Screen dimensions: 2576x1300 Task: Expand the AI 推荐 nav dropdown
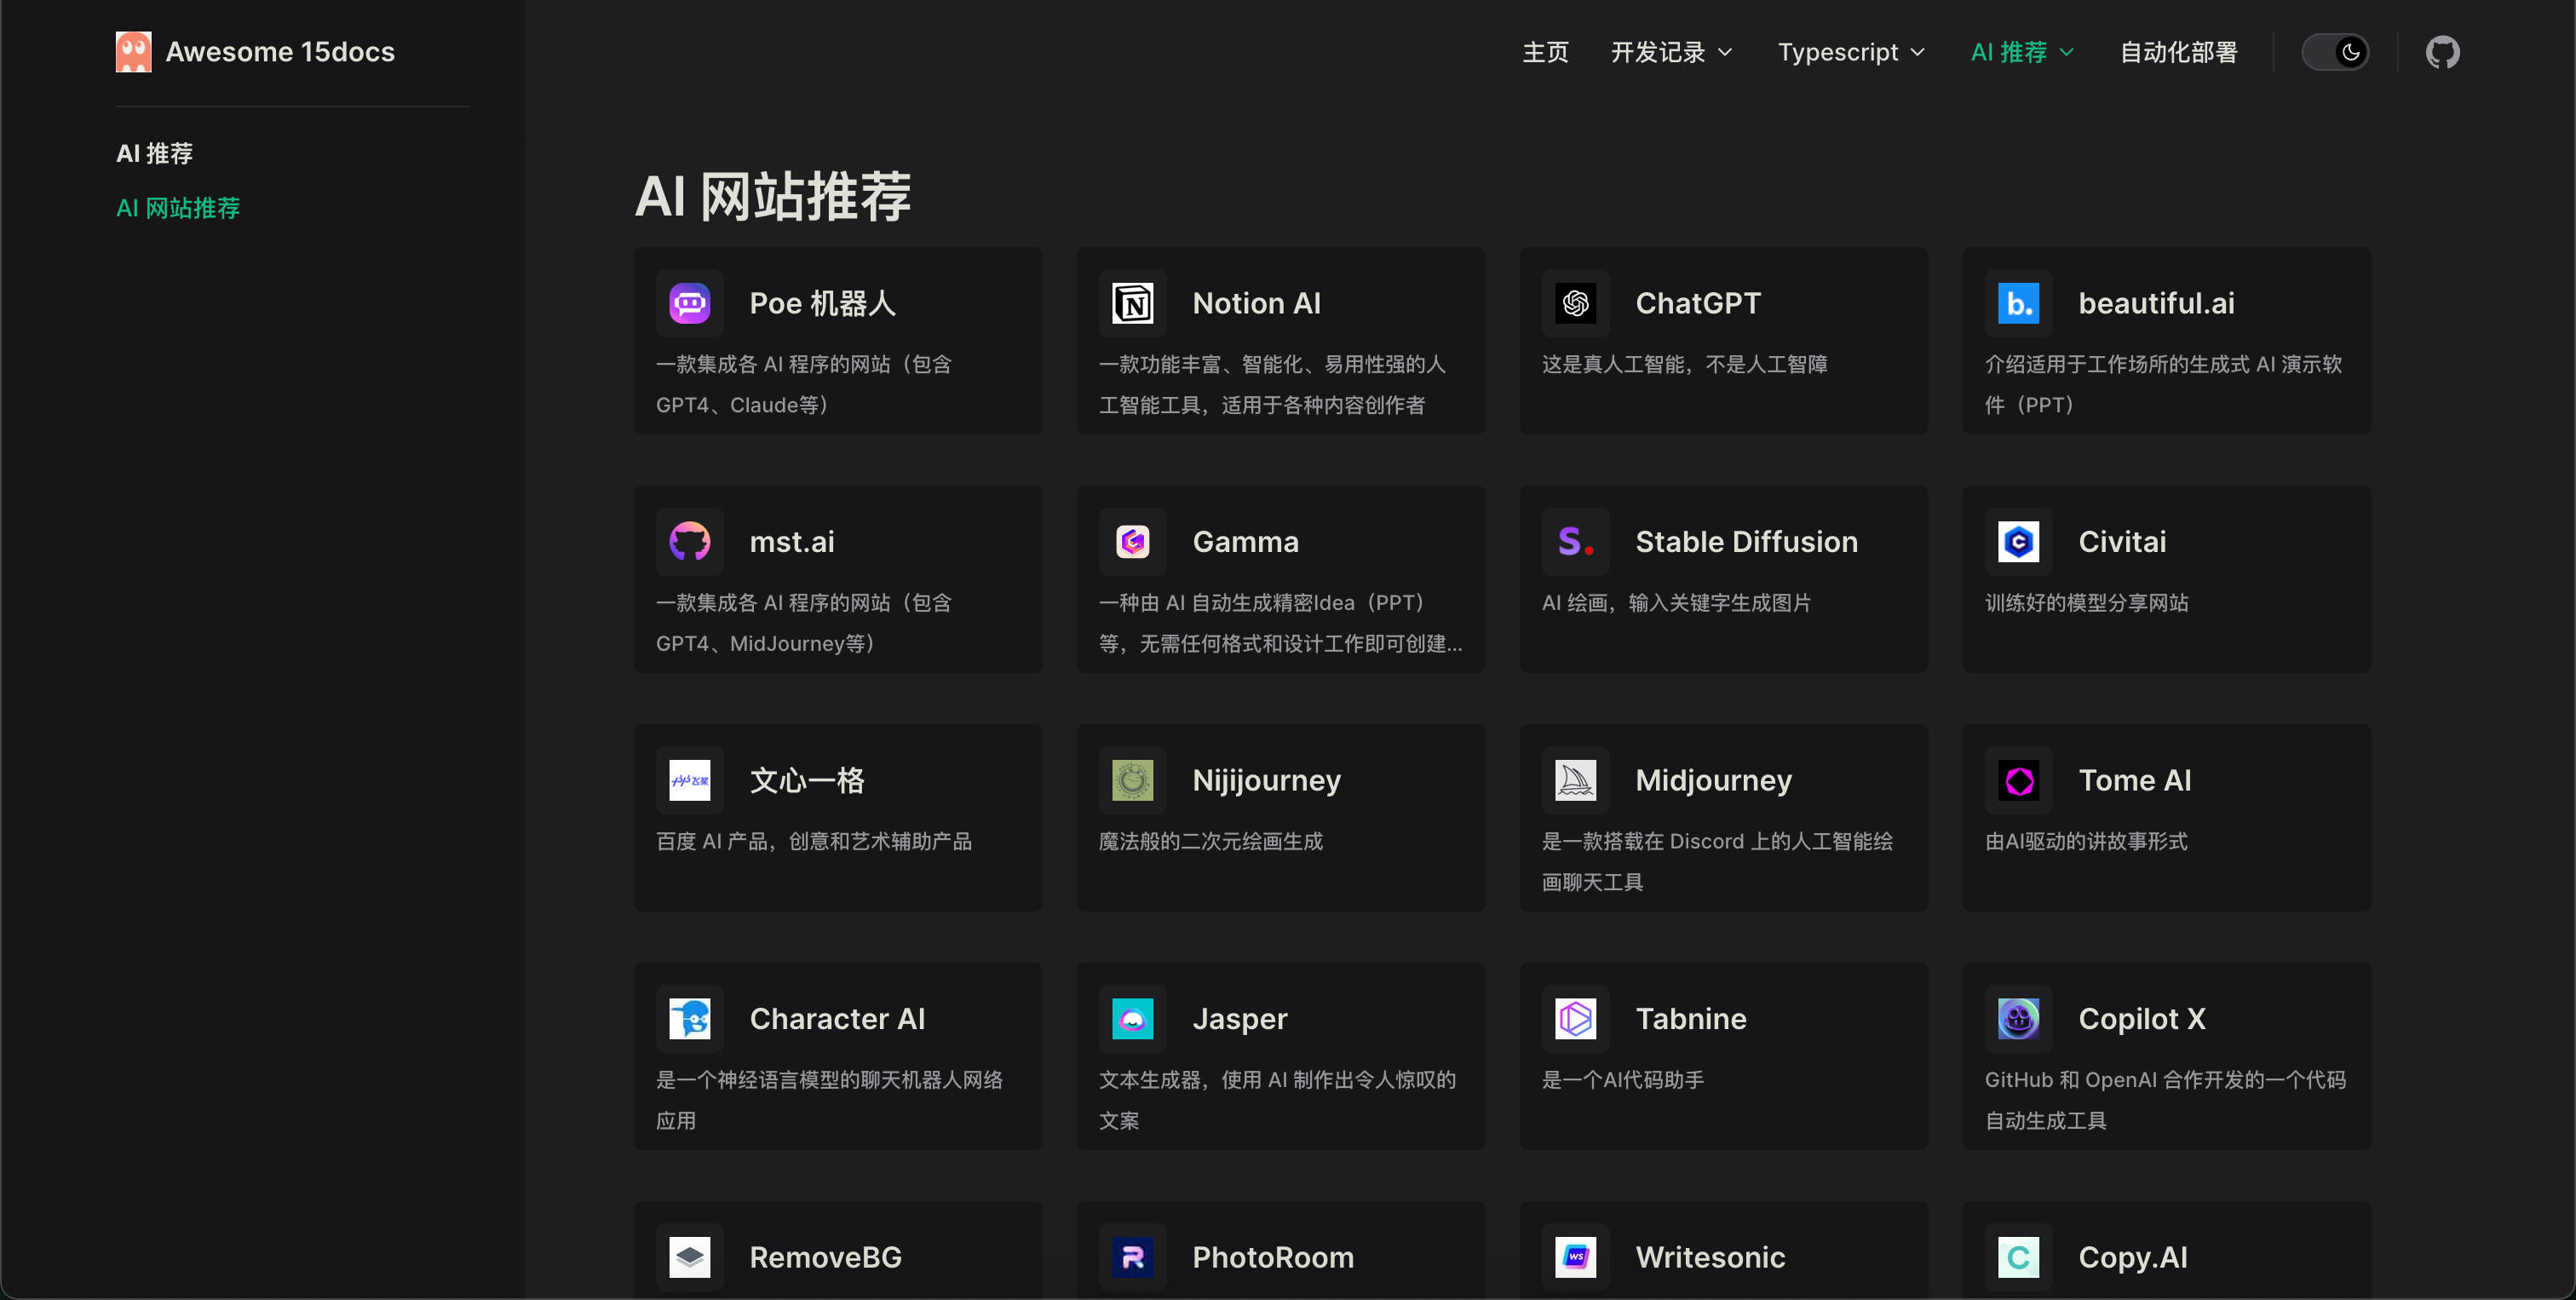pos(2022,52)
